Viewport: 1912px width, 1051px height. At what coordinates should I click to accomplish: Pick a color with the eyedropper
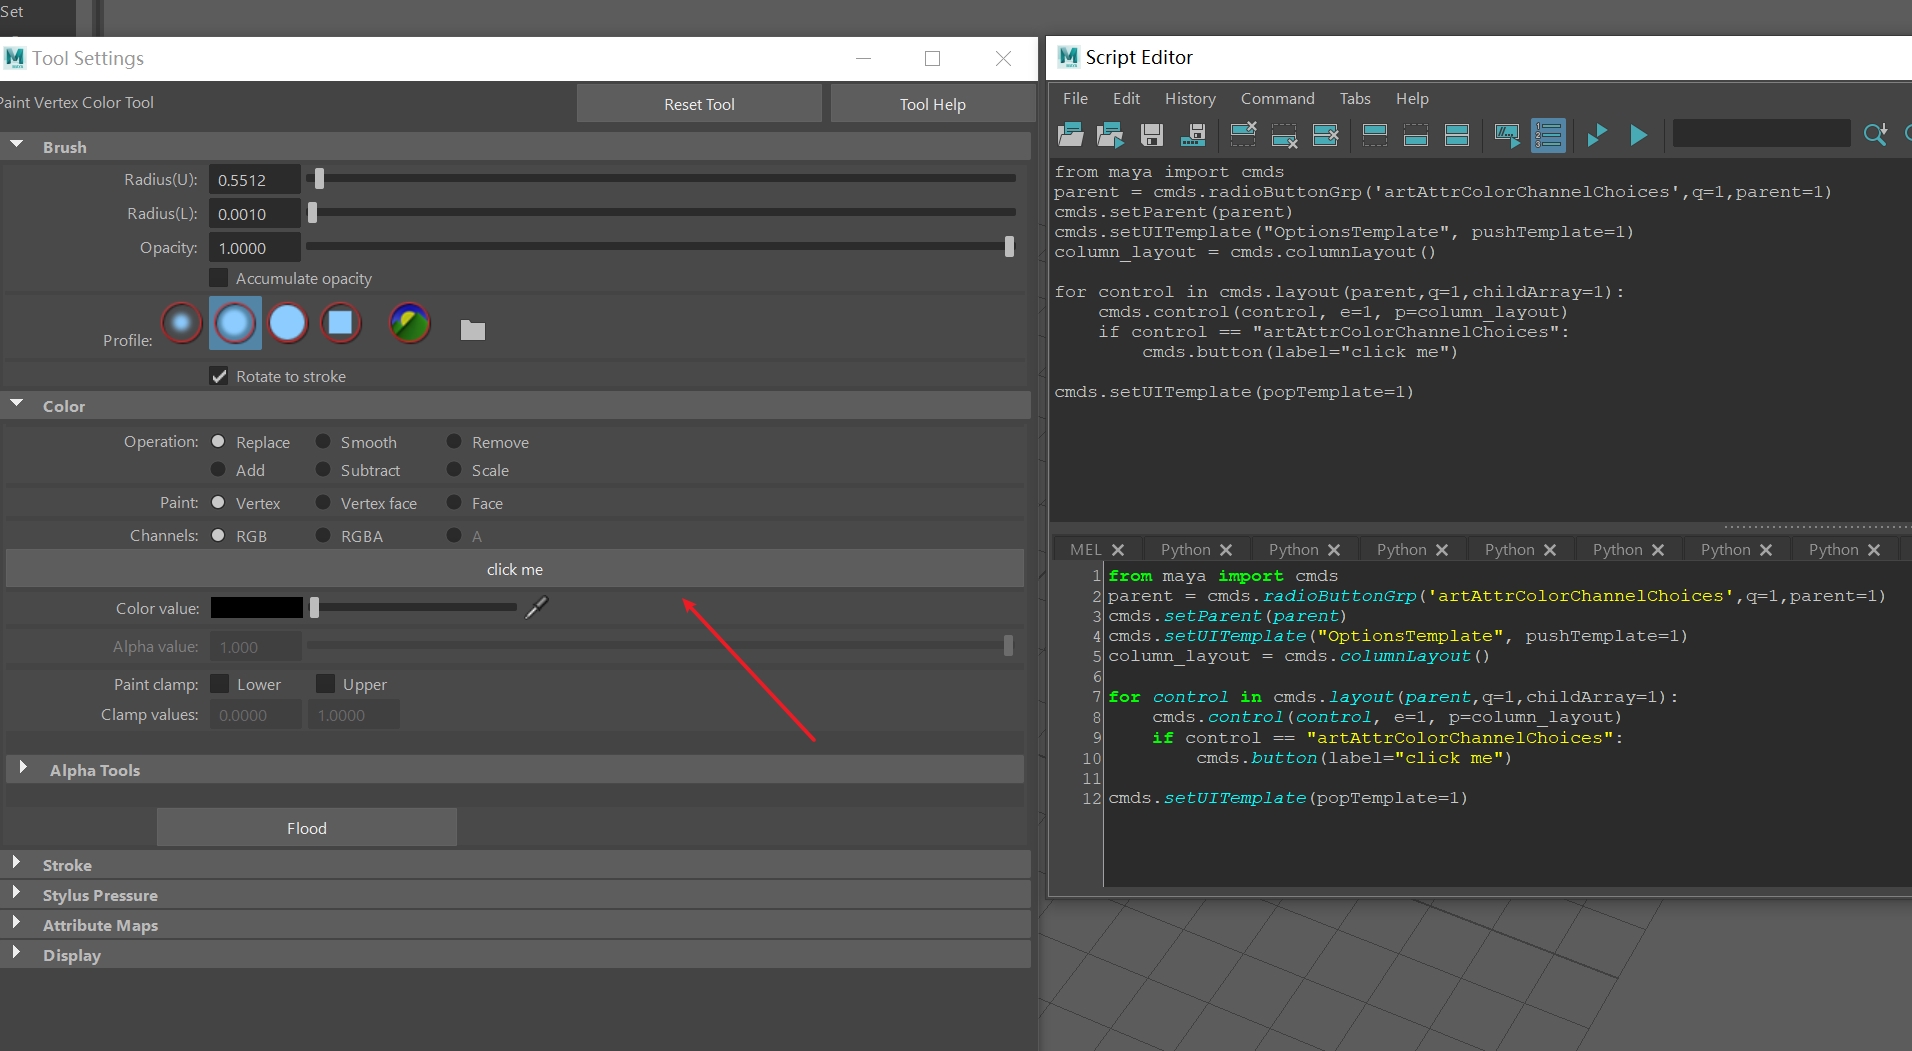point(537,607)
